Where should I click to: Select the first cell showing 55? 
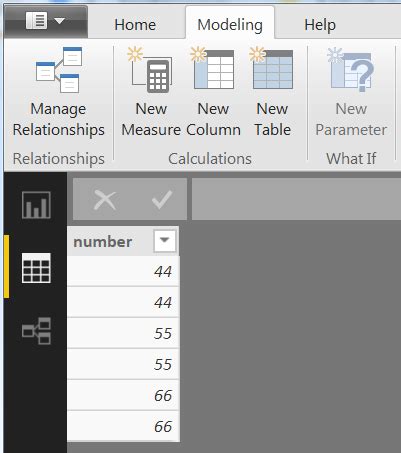tap(123, 333)
